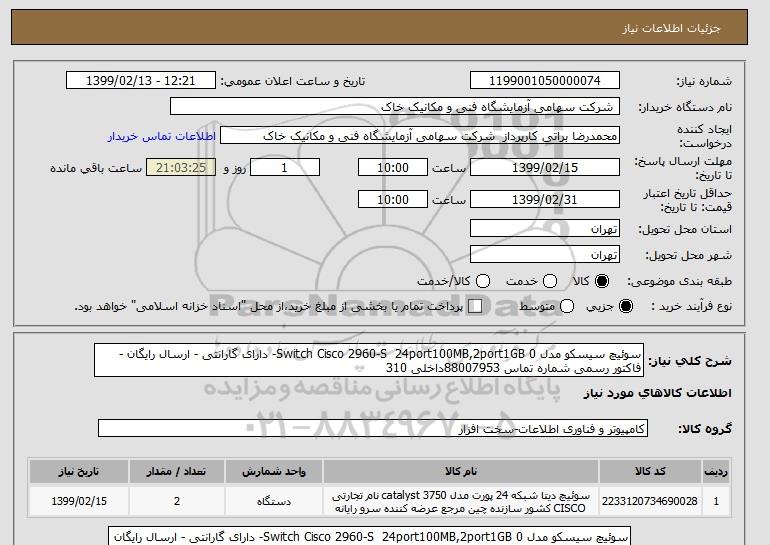
Task: Click the جزئیات اطلاعات نیاز header title
Action: (671, 28)
